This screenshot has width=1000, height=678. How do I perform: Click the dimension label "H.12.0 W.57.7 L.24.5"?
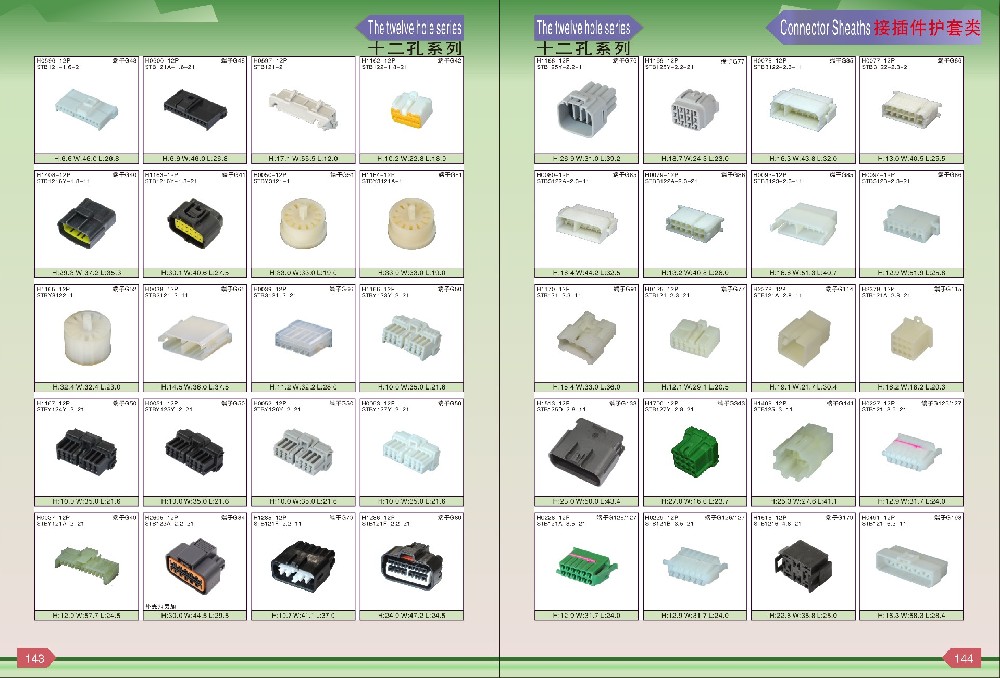[x=87, y=615]
